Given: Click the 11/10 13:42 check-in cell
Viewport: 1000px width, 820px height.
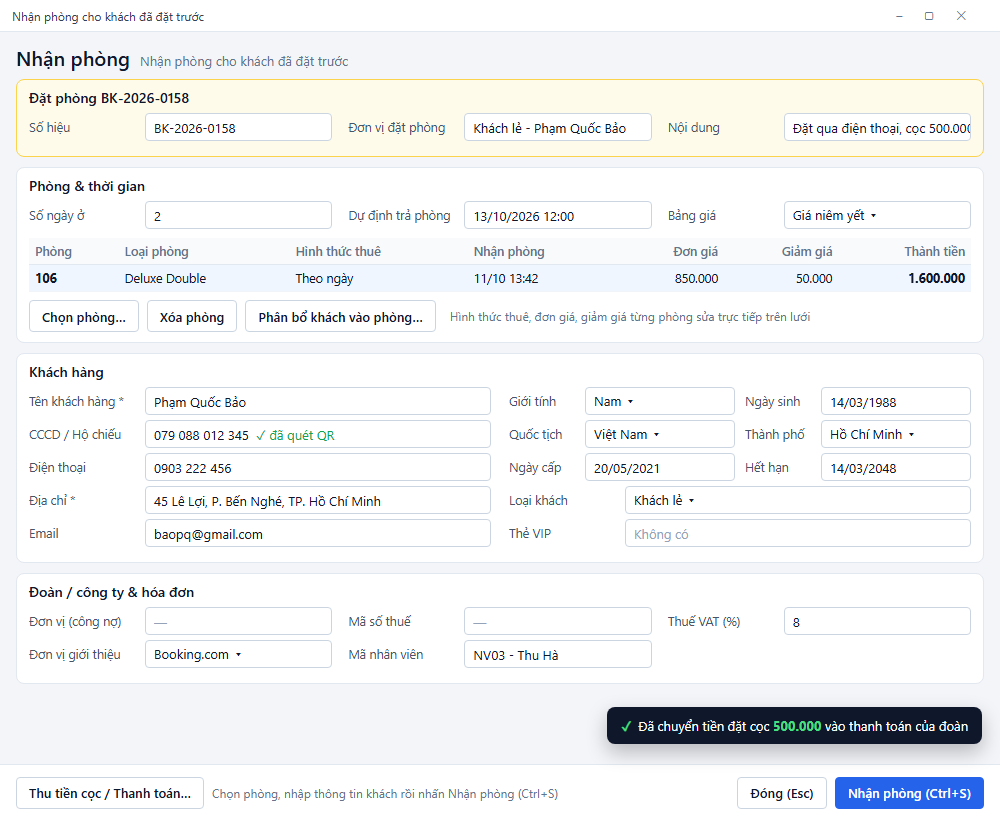Looking at the screenshot, I should (506, 279).
